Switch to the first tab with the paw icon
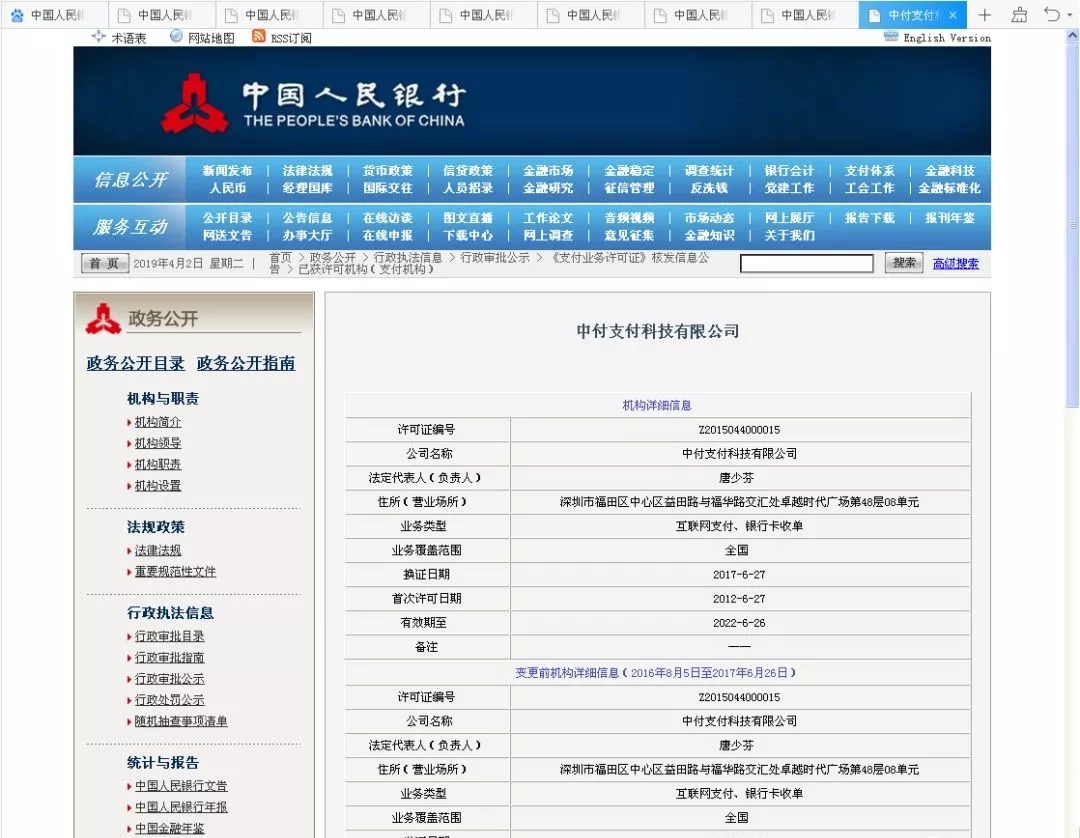This screenshot has width=1080, height=838. point(54,15)
